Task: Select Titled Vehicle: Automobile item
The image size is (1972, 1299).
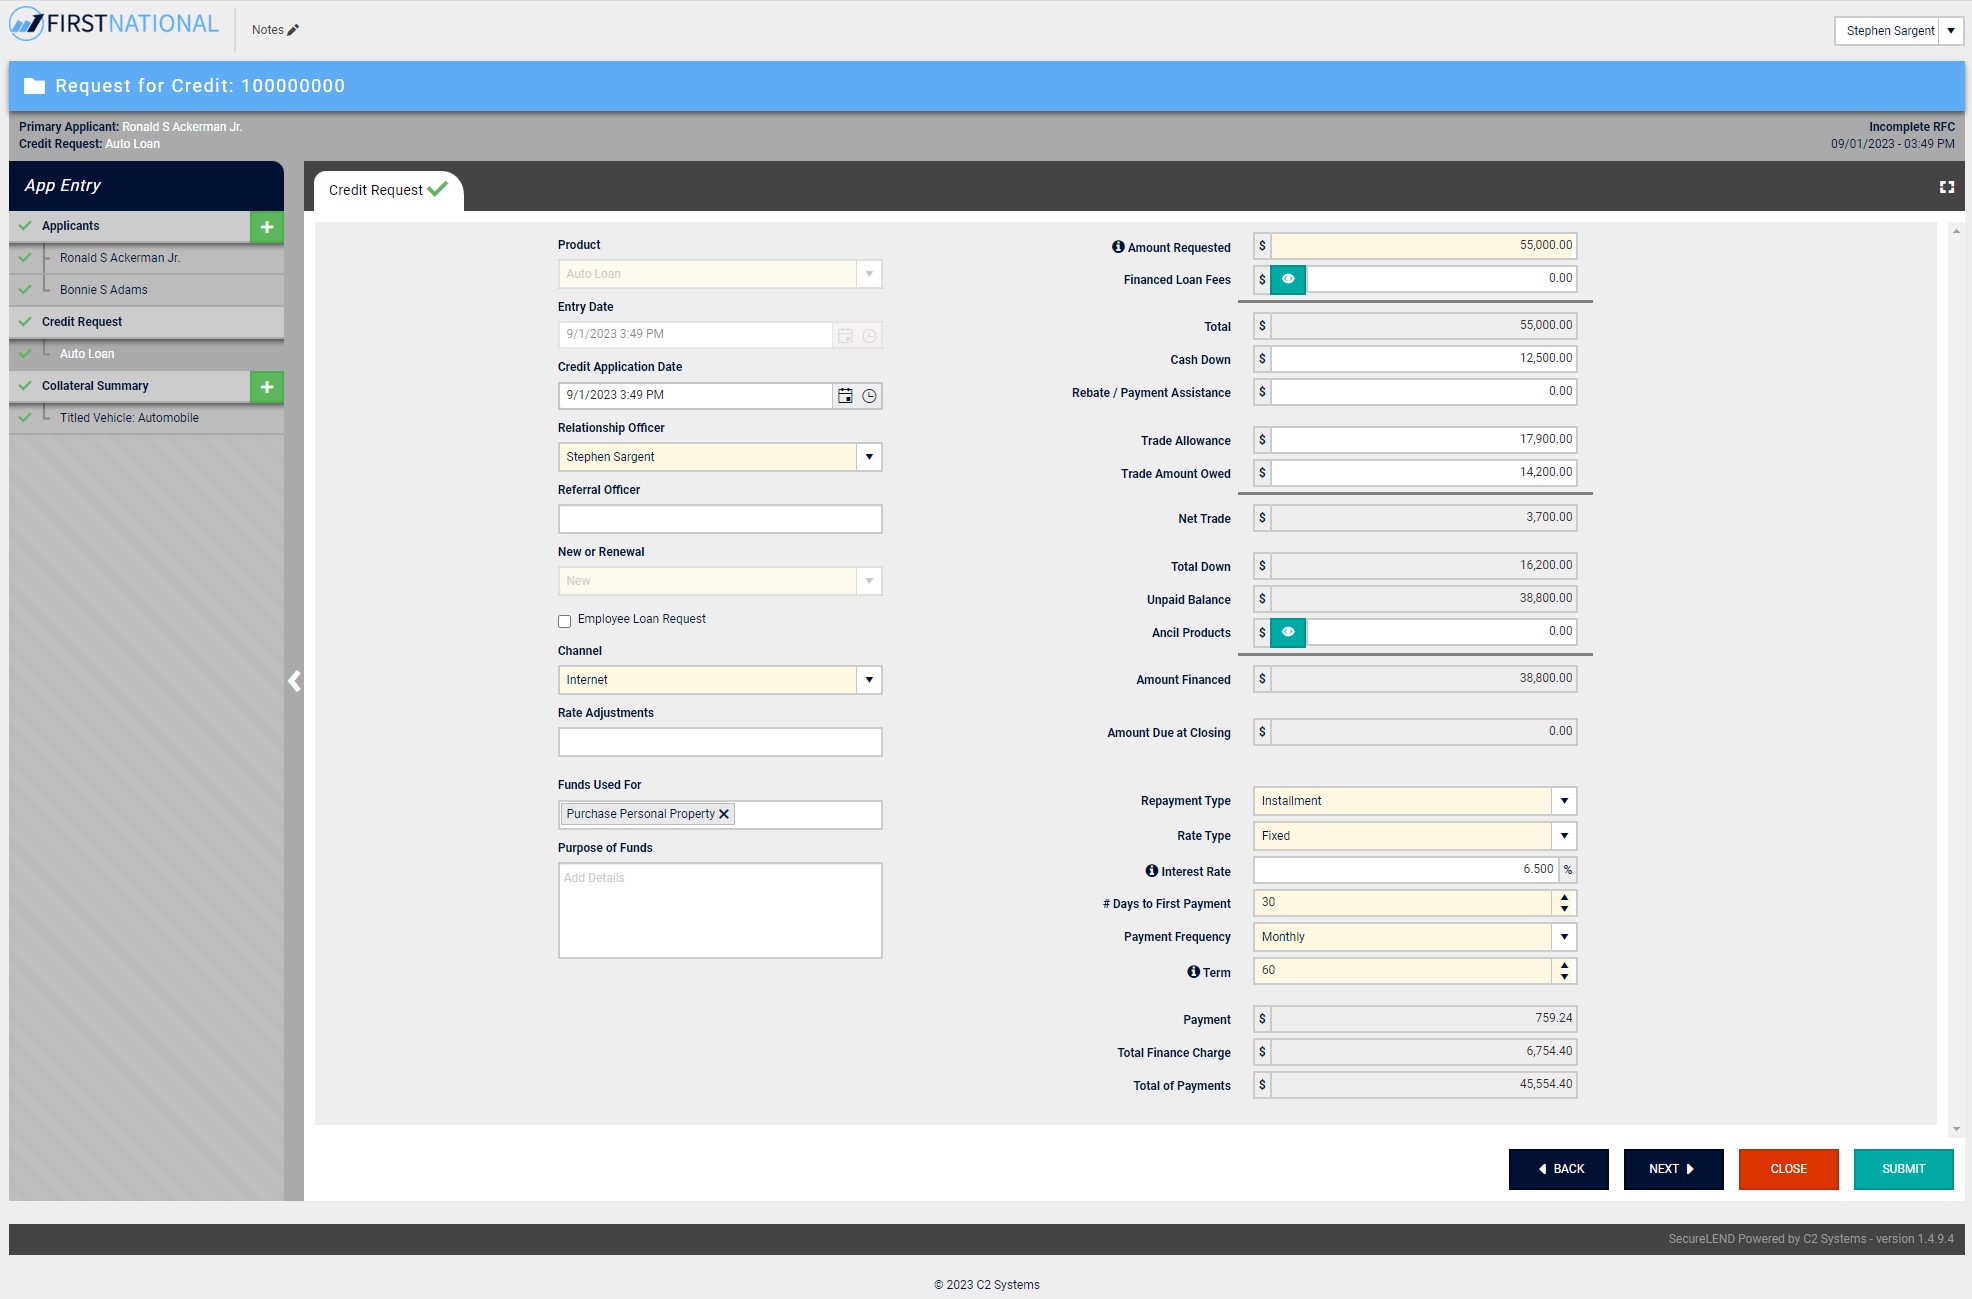Action: click(x=147, y=418)
